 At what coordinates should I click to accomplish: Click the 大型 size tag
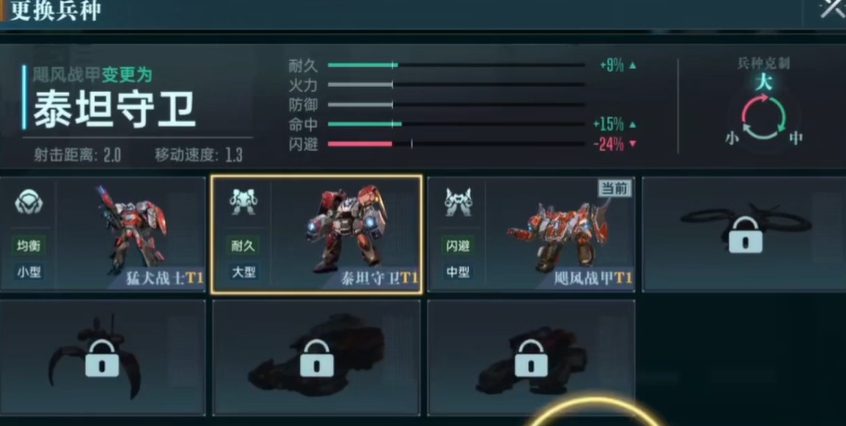tap(243, 272)
